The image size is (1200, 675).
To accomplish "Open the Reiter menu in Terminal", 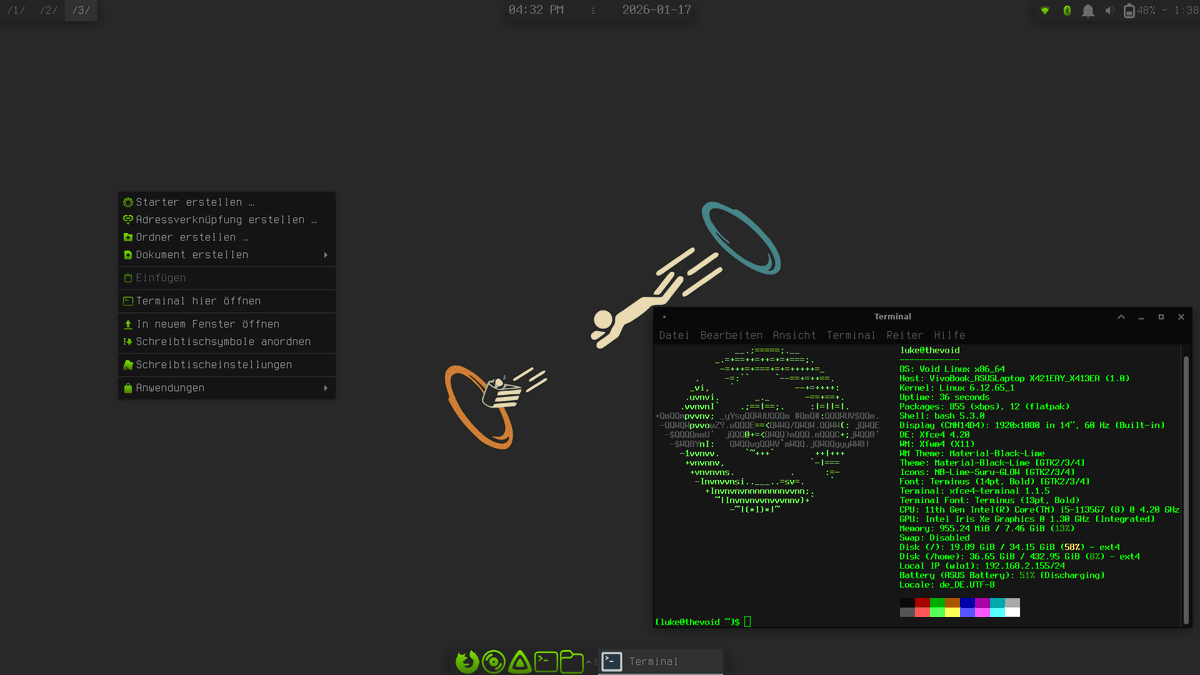I will [905, 335].
